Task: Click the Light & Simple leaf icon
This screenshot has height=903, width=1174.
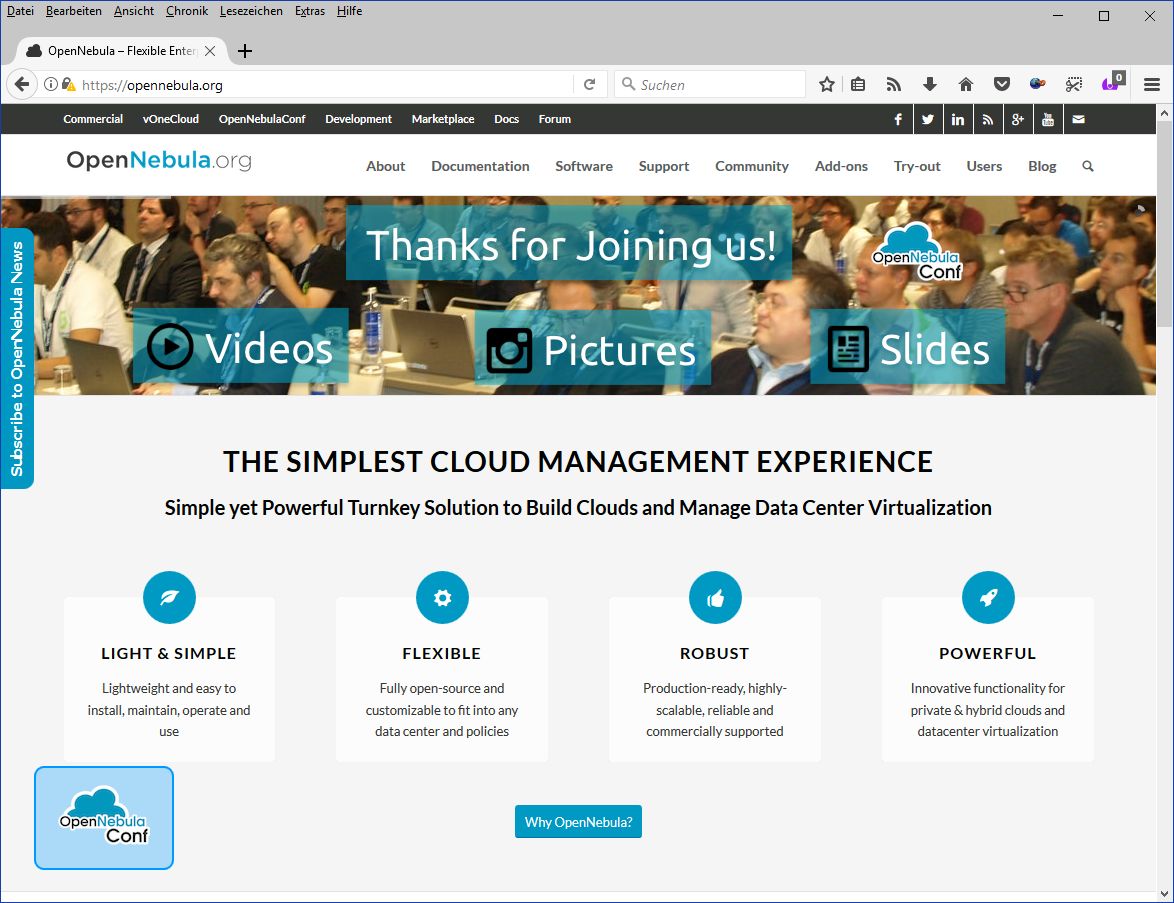Action: pyautogui.click(x=169, y=598)
